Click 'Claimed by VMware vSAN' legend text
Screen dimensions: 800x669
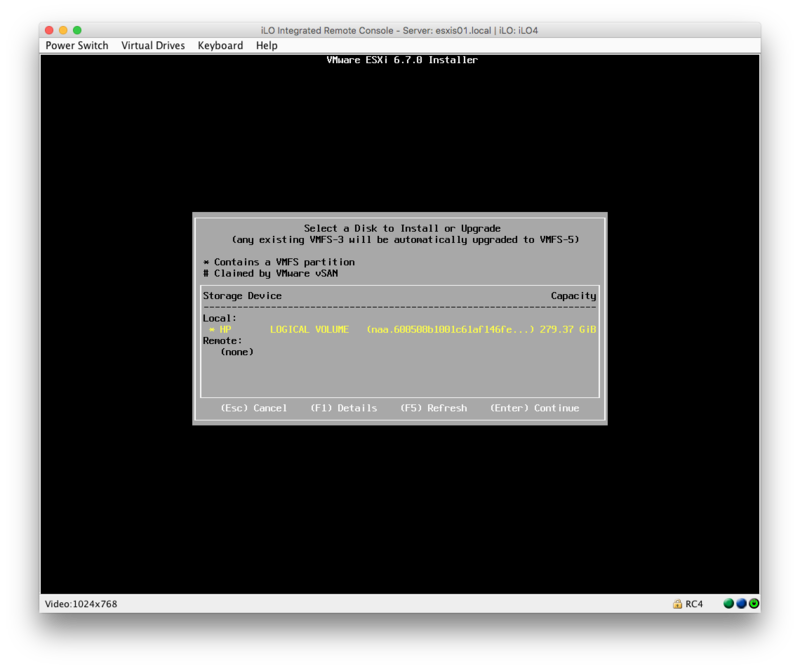[276, 273]
